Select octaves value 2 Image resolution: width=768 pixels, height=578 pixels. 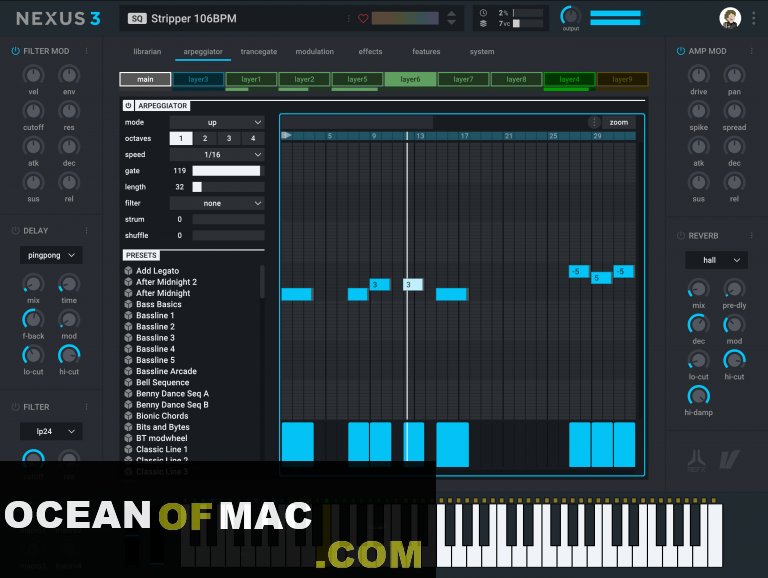coord(205,138)
